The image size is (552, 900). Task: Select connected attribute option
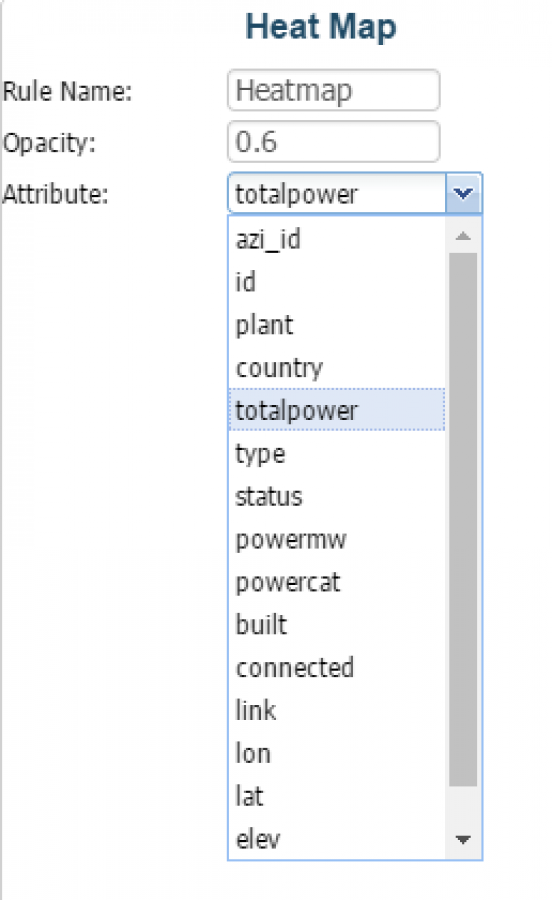click(337, 668)
